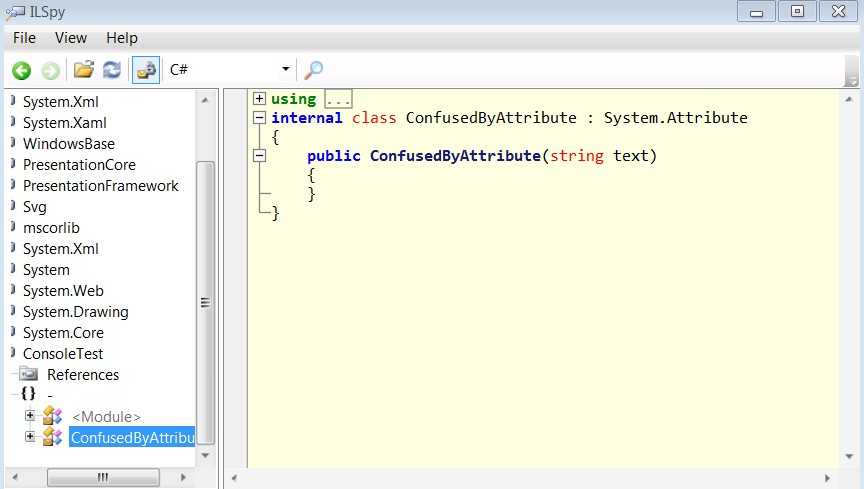The width and height of the screenshot is (864, 489).
Task: Open the Help menu
Action: pyautogui.click(x=122, y=38)
